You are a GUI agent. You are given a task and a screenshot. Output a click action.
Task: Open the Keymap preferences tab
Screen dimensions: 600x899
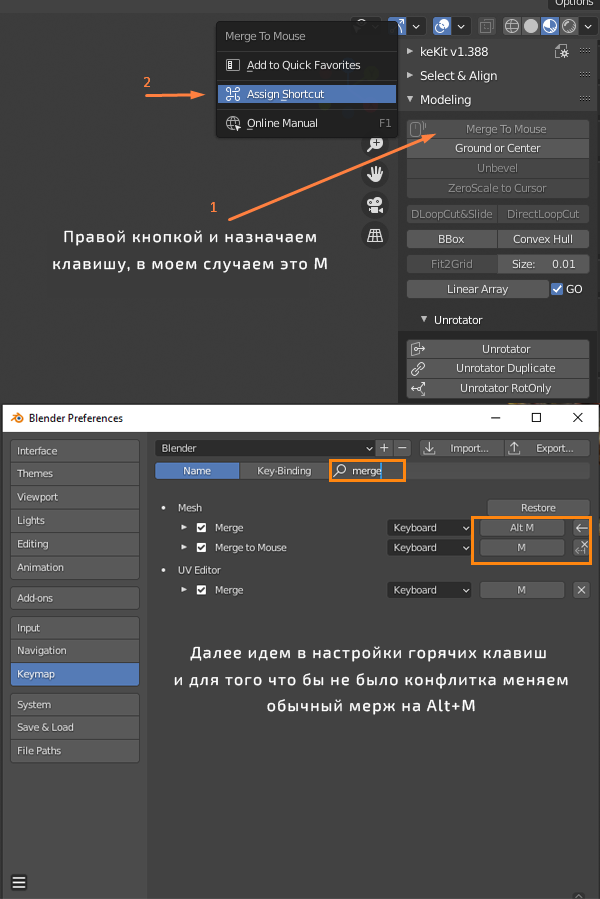pos(75,674)
